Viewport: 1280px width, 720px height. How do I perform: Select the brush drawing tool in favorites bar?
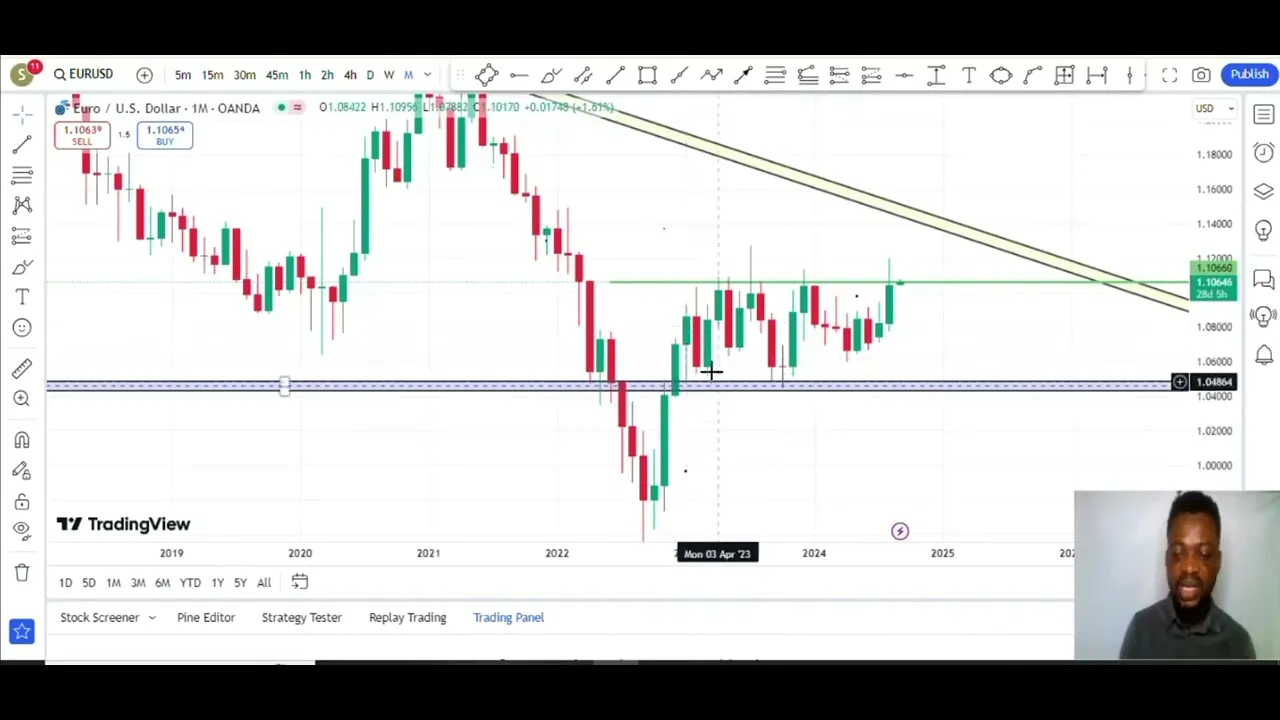click(551, 75)
